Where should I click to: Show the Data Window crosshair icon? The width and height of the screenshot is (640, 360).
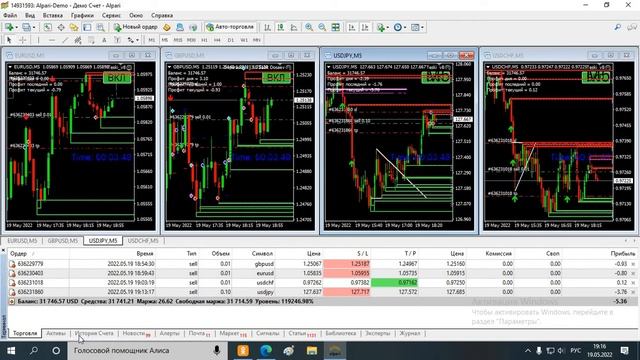[61, 27]
